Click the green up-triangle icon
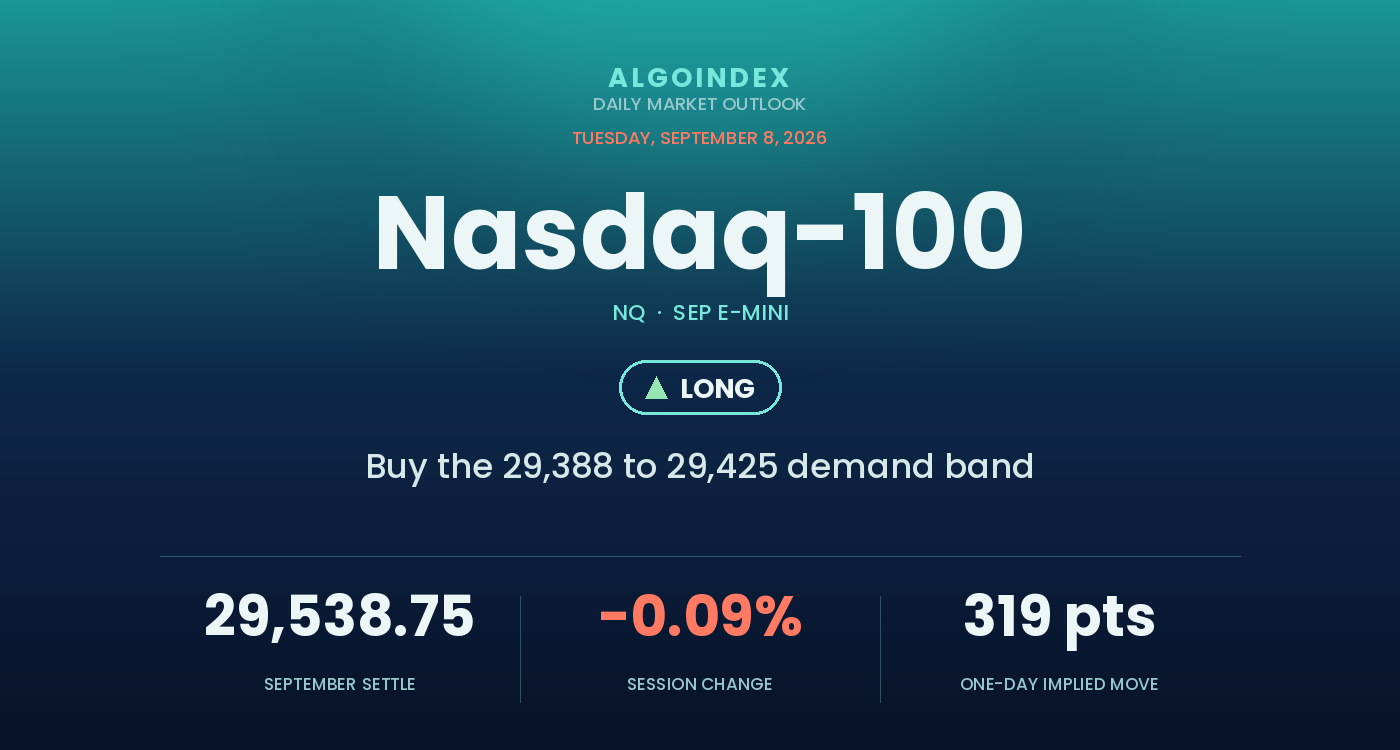Screen dimensions: 1400x750 pos(656,388)
